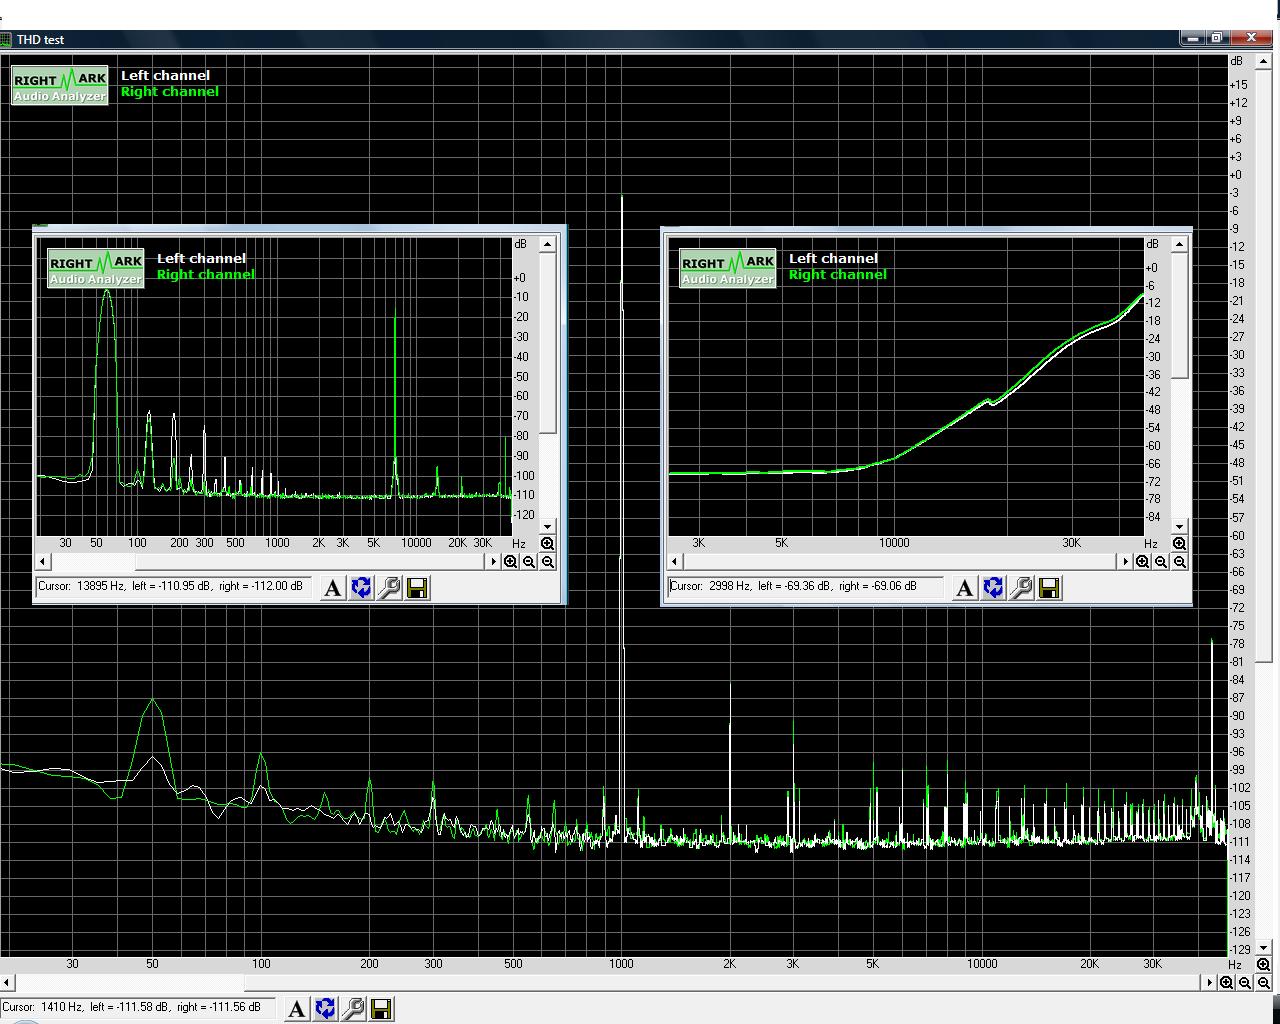The image size is (1280, 1024).
Task: Click 'Right channel' legend label in right inset graph
Action: (838, 274)
